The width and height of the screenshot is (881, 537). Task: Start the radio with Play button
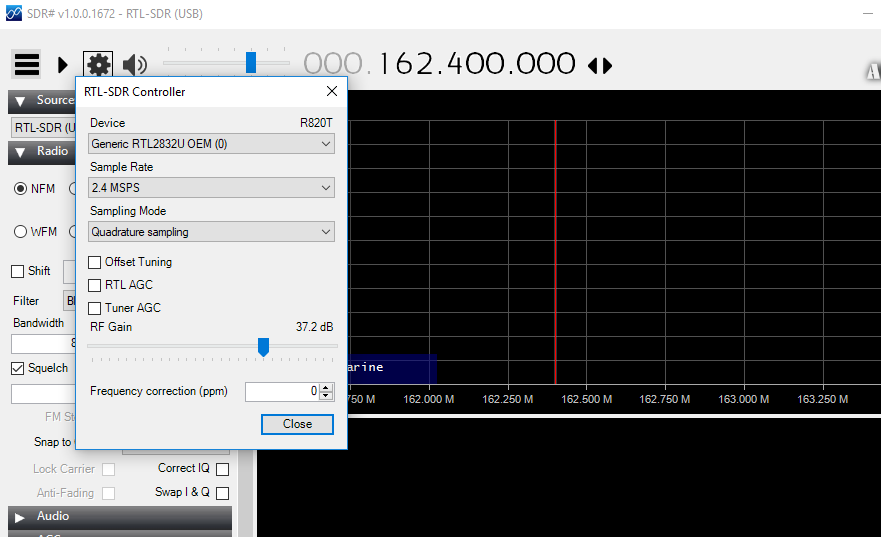tap(62, 65)
